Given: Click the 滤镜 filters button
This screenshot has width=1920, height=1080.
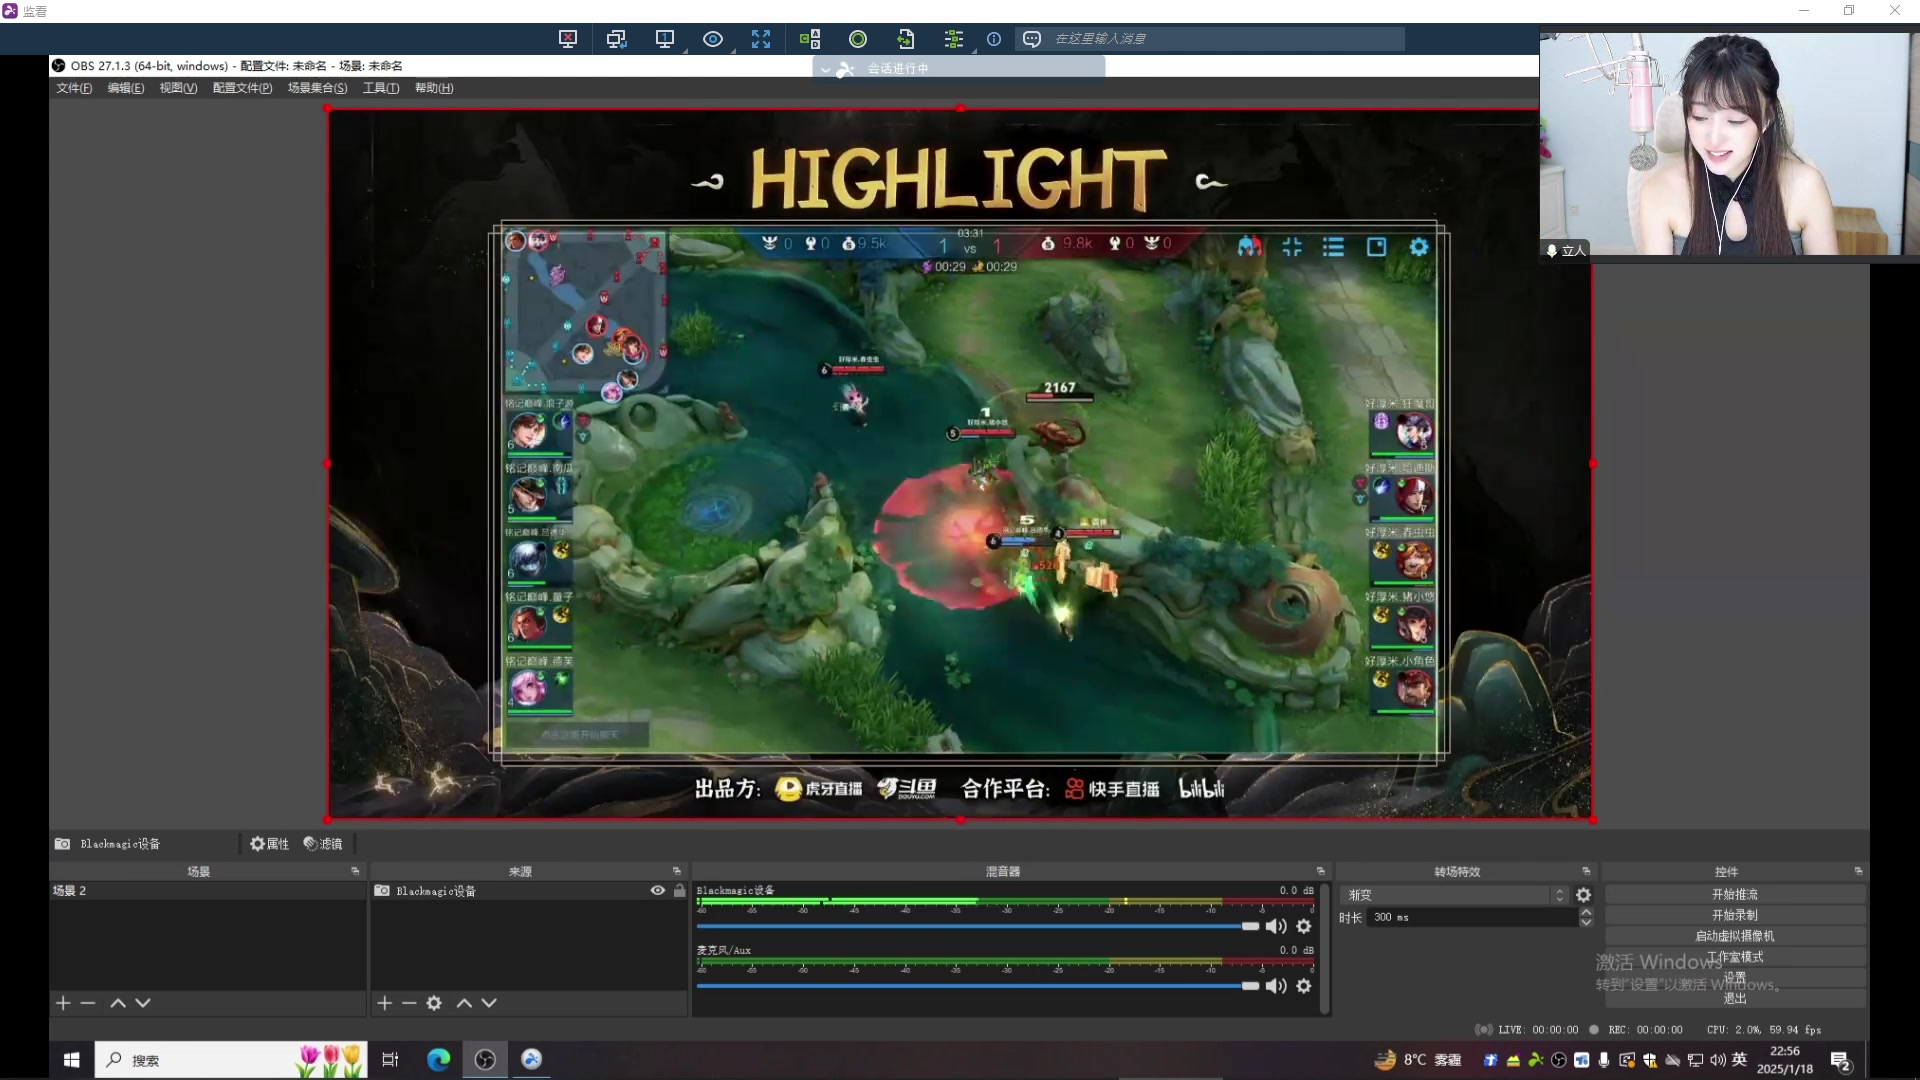Looking at the screenshot, I should pos(323,844).
